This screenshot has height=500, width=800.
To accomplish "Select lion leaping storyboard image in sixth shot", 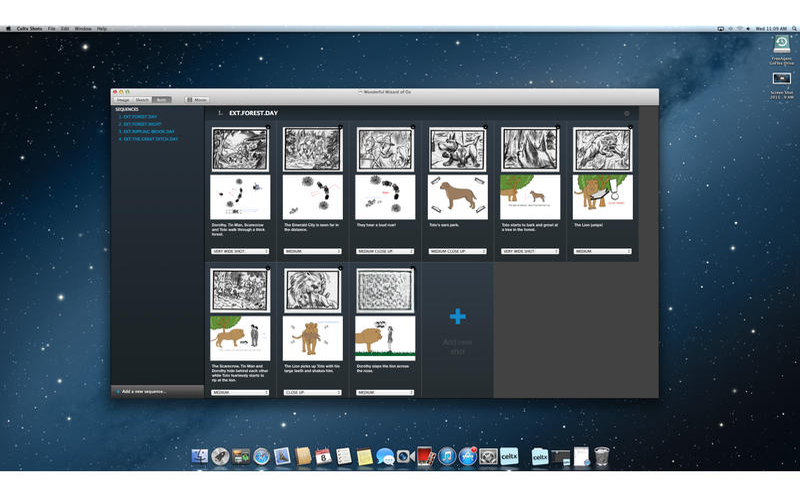I will click(x=602, y=149).
